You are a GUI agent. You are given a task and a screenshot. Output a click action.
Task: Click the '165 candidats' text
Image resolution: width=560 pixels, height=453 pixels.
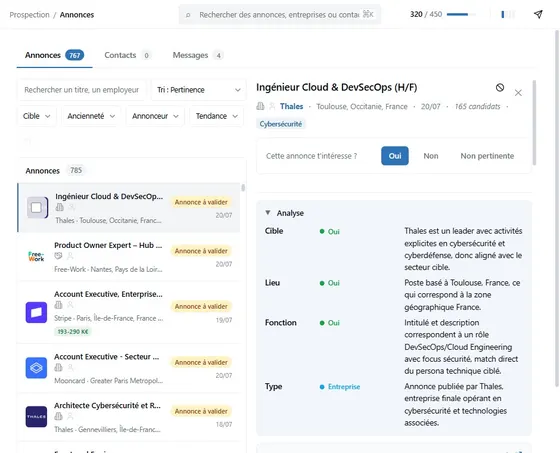pyautogui.click(x=477, y=106)
